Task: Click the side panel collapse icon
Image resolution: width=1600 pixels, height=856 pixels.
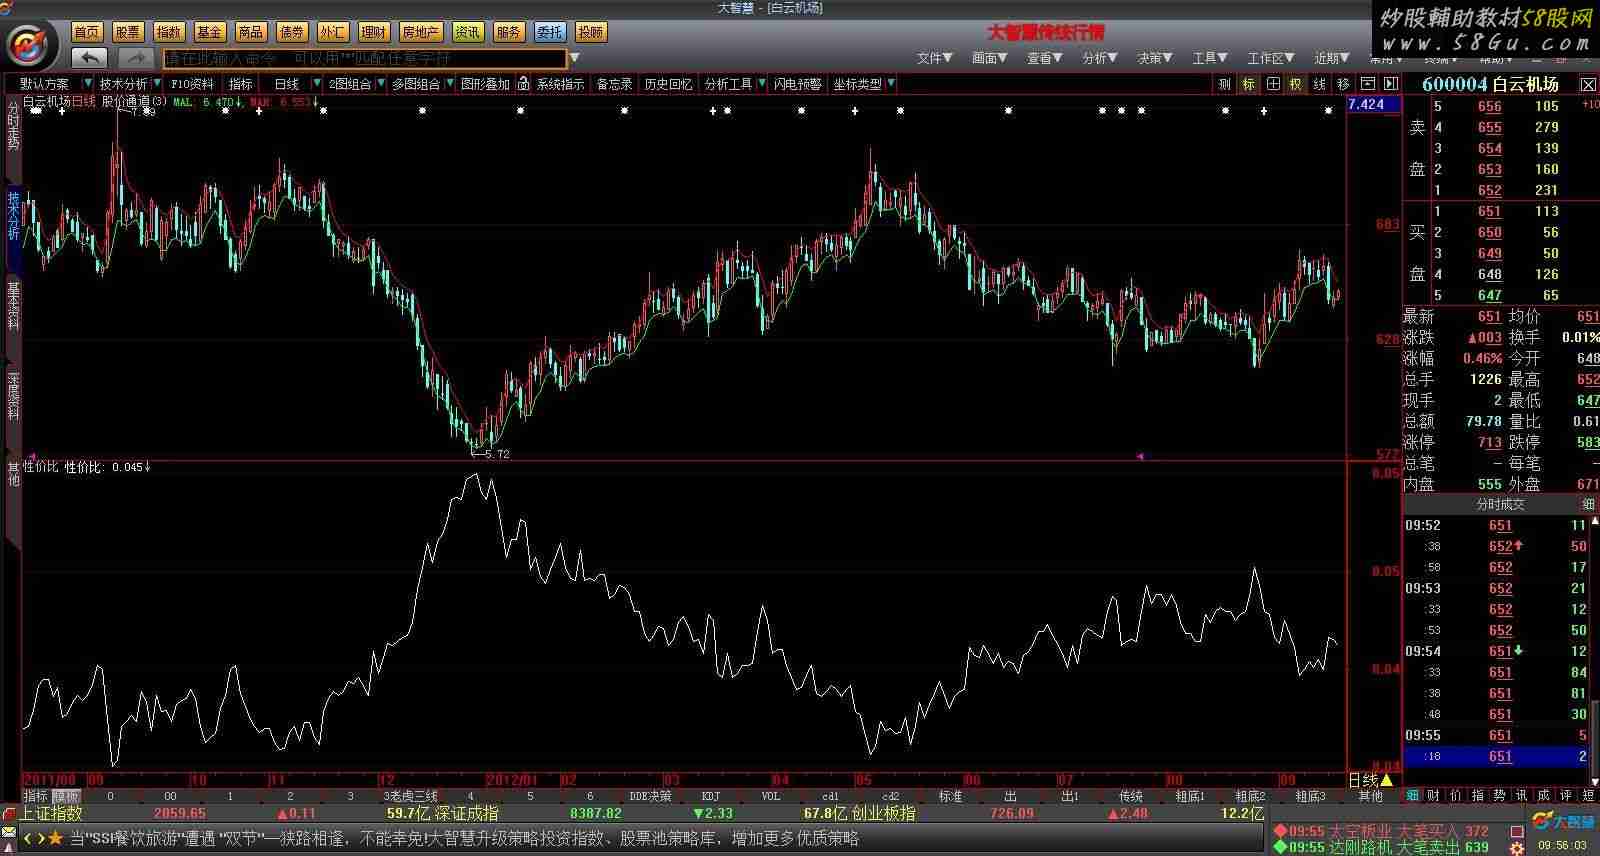Action: 1389,84
